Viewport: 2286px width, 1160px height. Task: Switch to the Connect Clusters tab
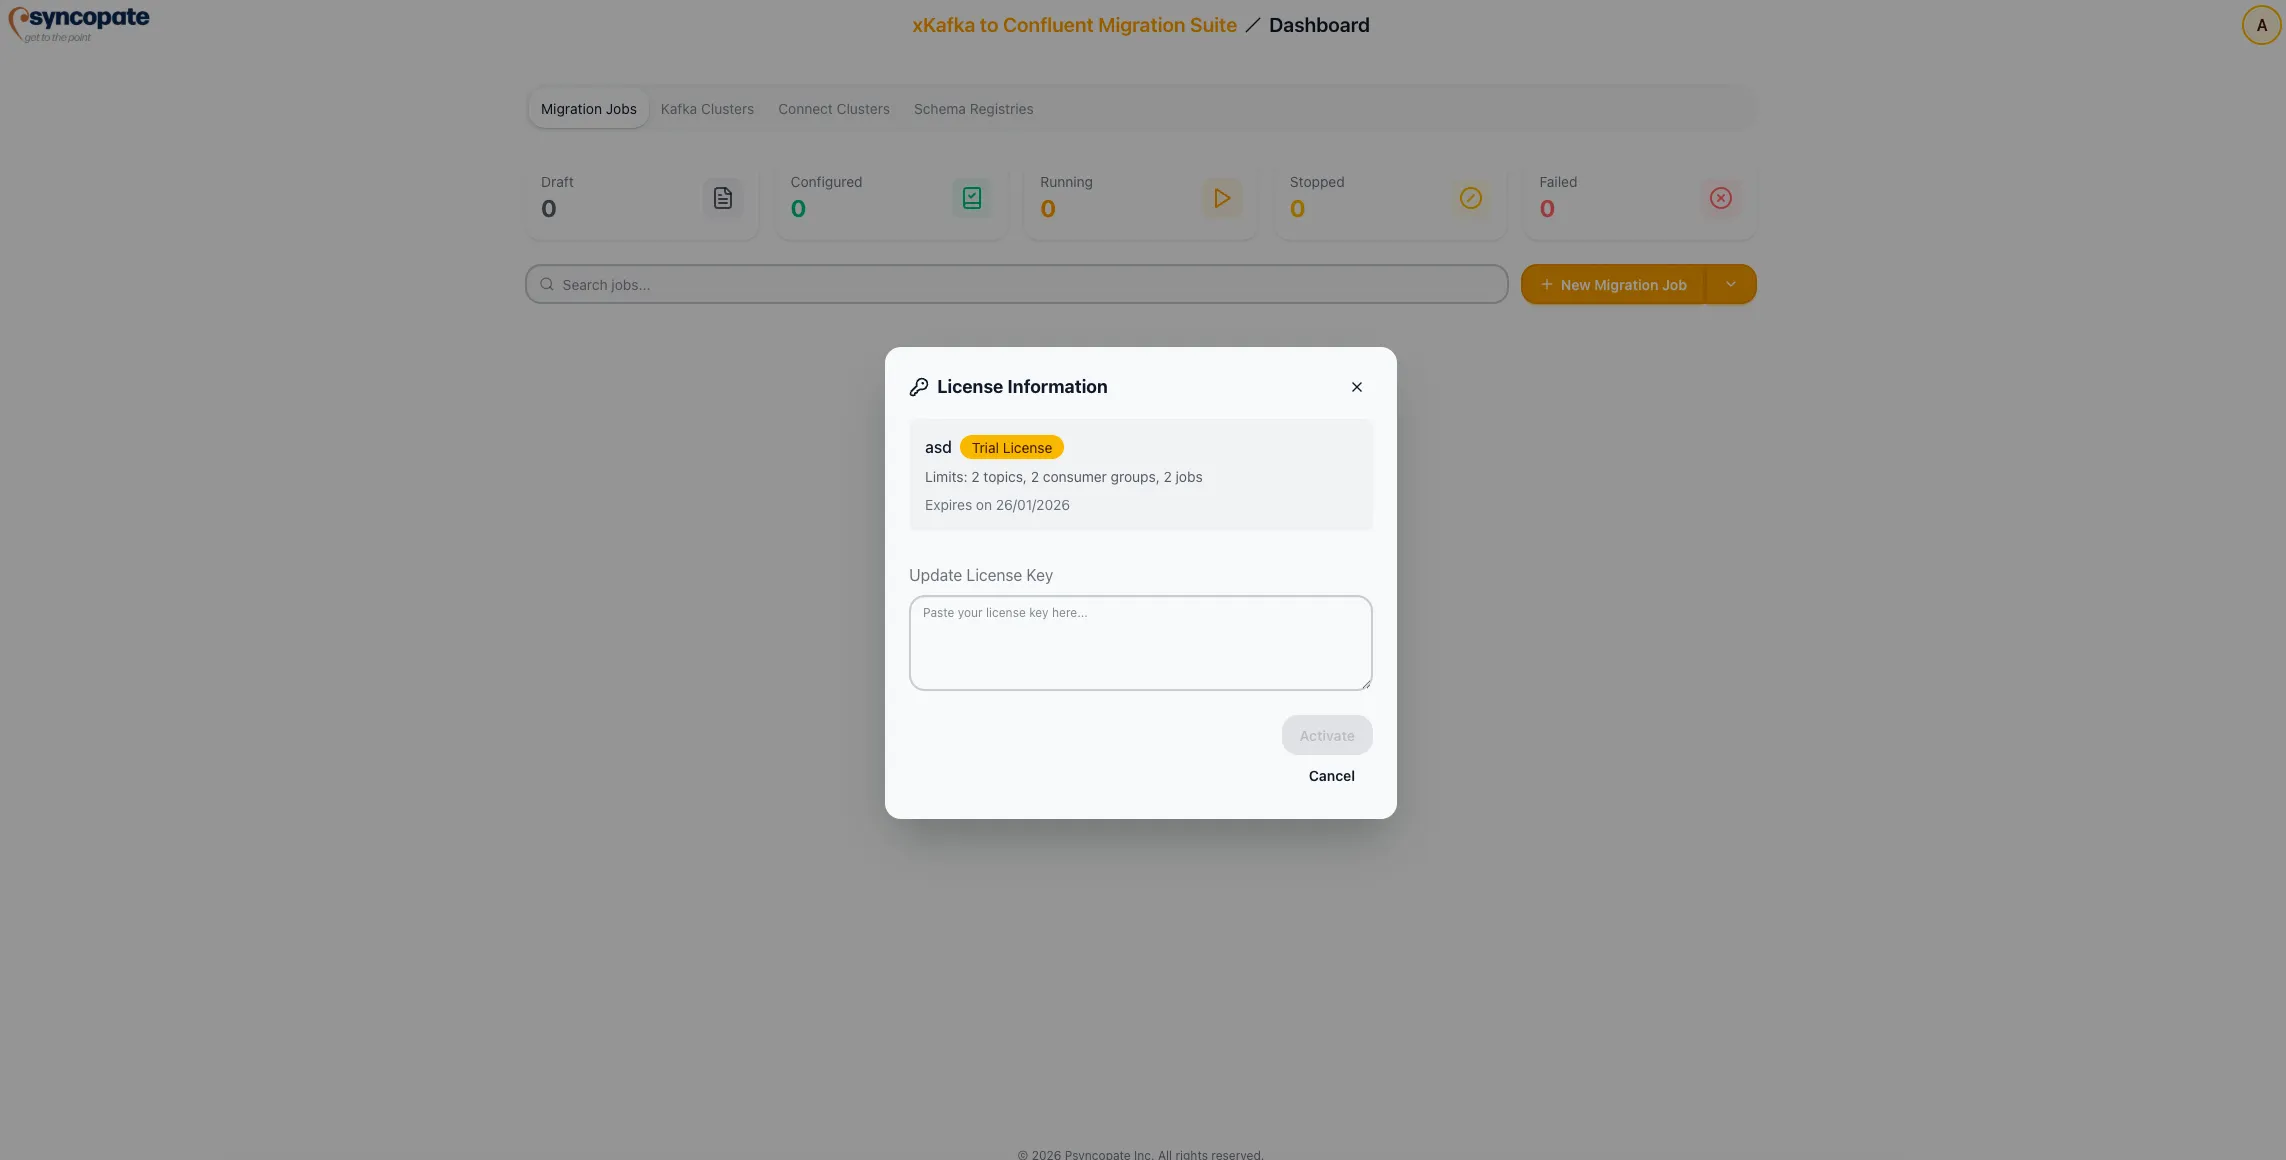pos(833,108)
